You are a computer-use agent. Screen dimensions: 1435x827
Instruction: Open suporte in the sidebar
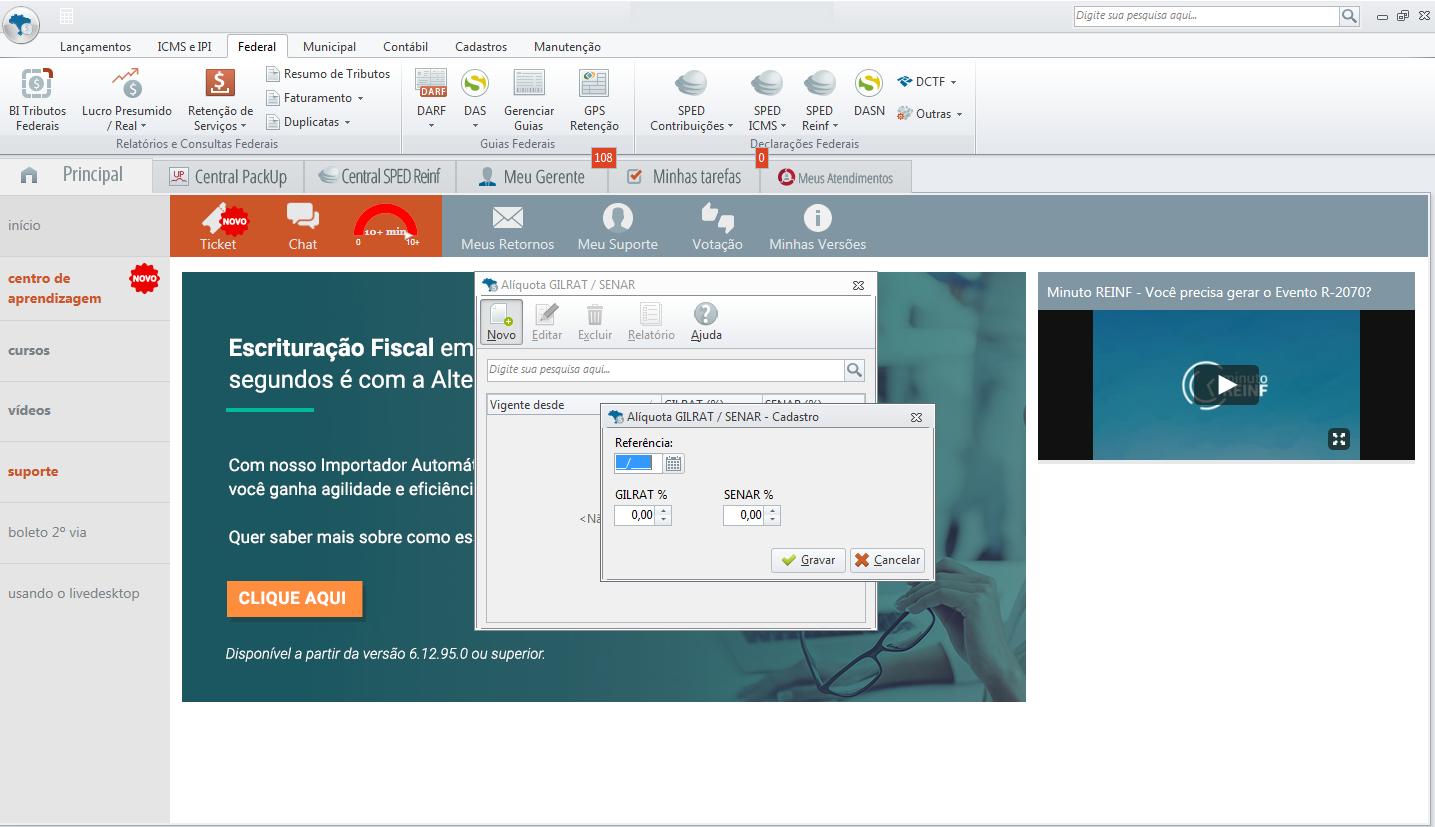[x=33, y=471]
